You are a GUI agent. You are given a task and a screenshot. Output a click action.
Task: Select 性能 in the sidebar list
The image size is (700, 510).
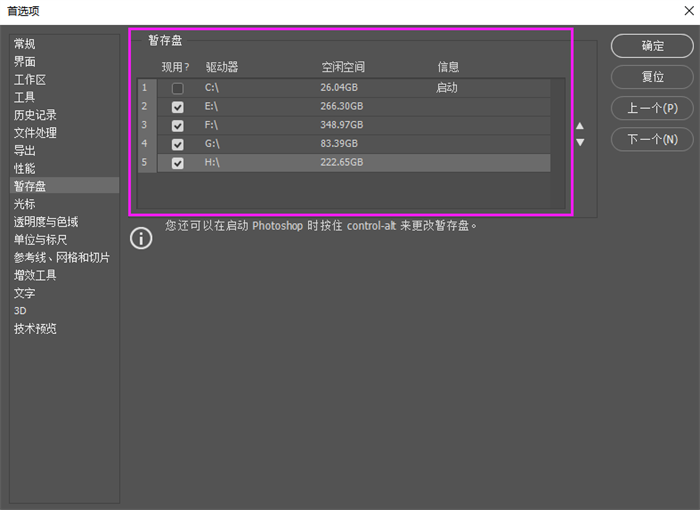click(25, 168)
